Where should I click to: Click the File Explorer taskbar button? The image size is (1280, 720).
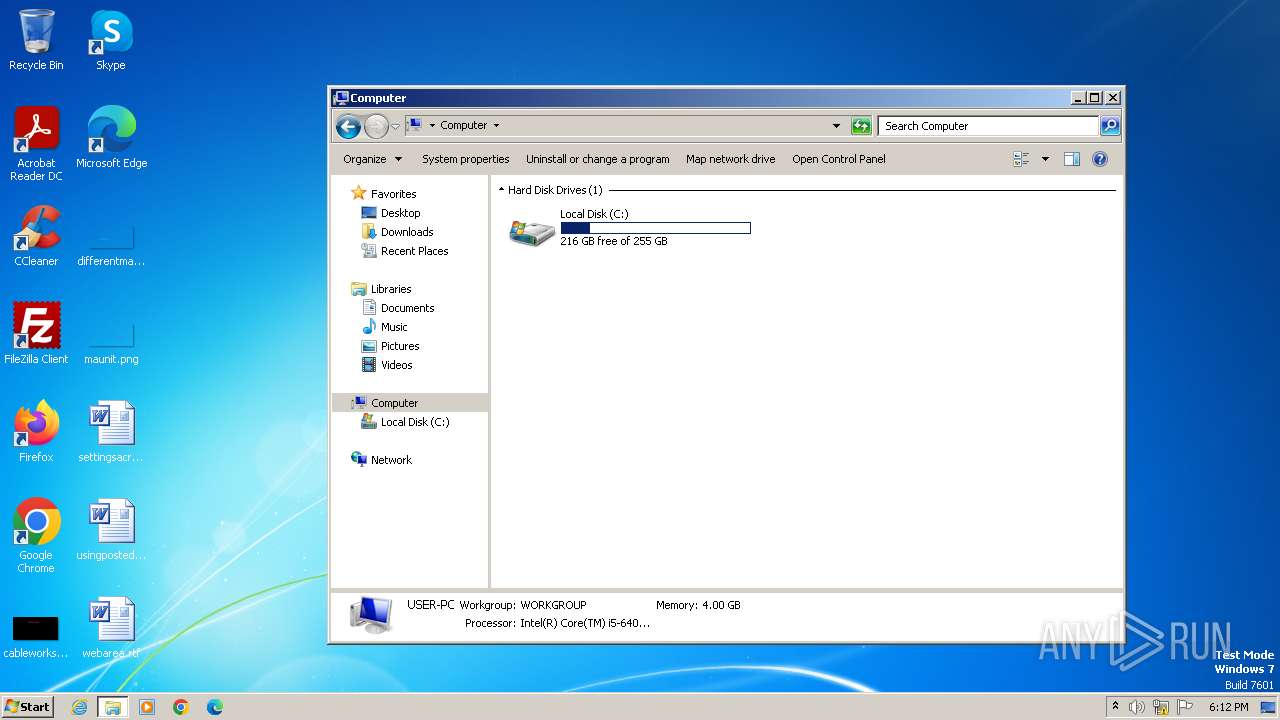(x=113, y=707)
